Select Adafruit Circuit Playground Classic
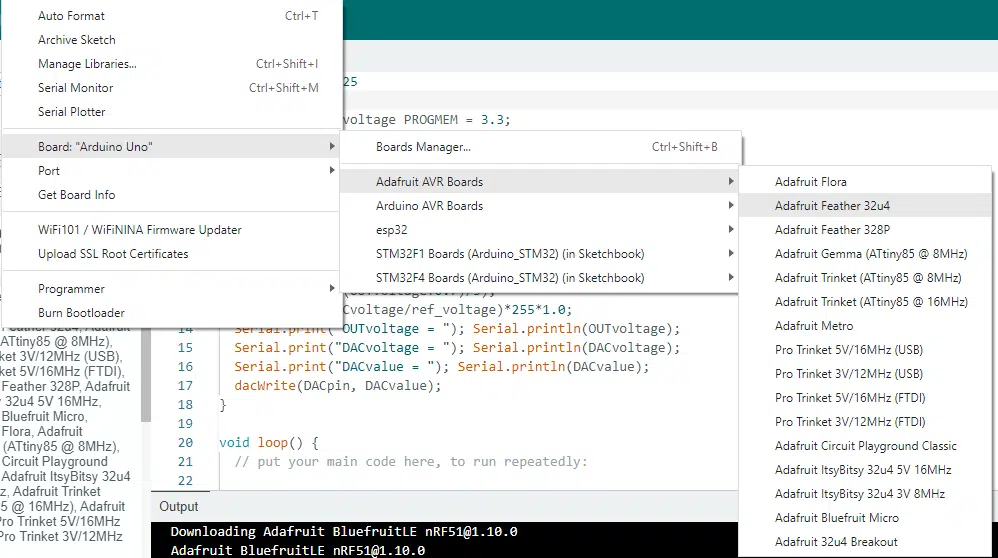998x558 pixels. [866, 446]
